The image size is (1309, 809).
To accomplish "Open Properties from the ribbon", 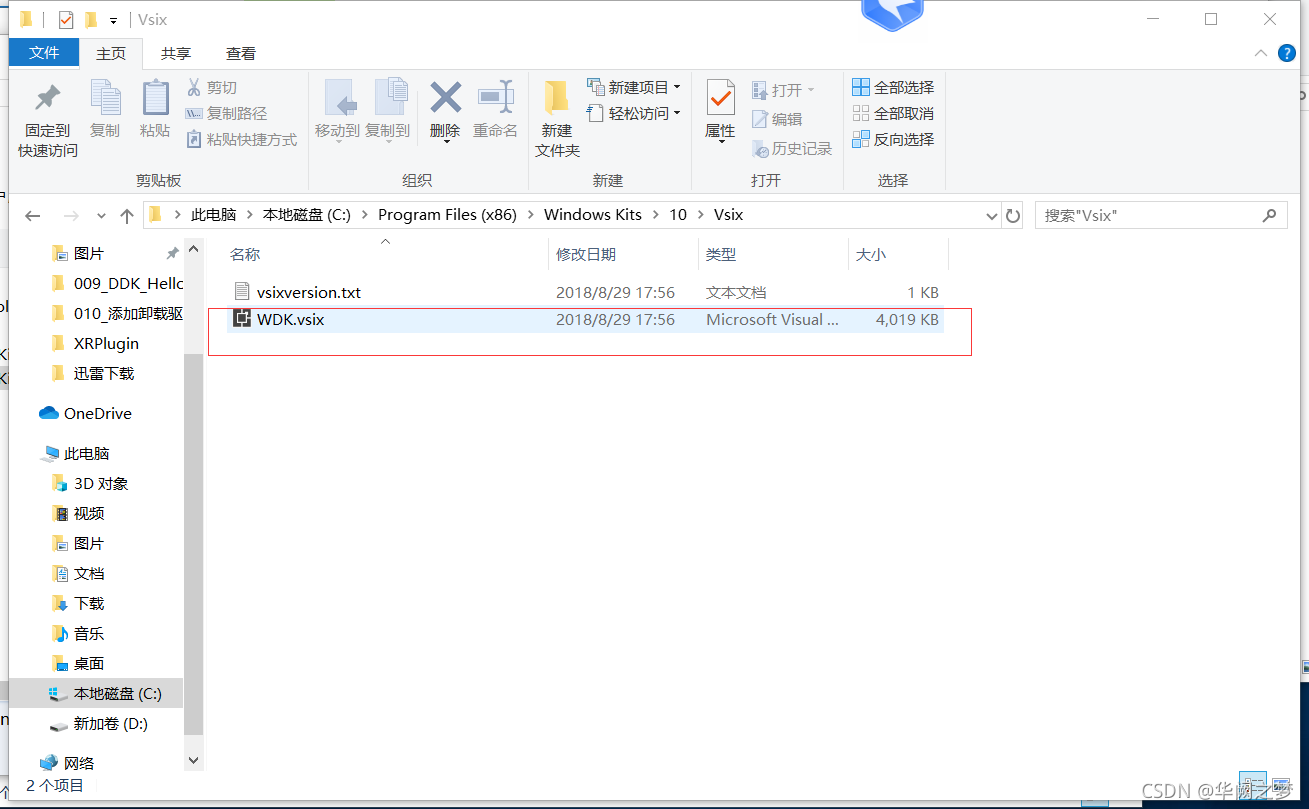I will pos(720,110).
